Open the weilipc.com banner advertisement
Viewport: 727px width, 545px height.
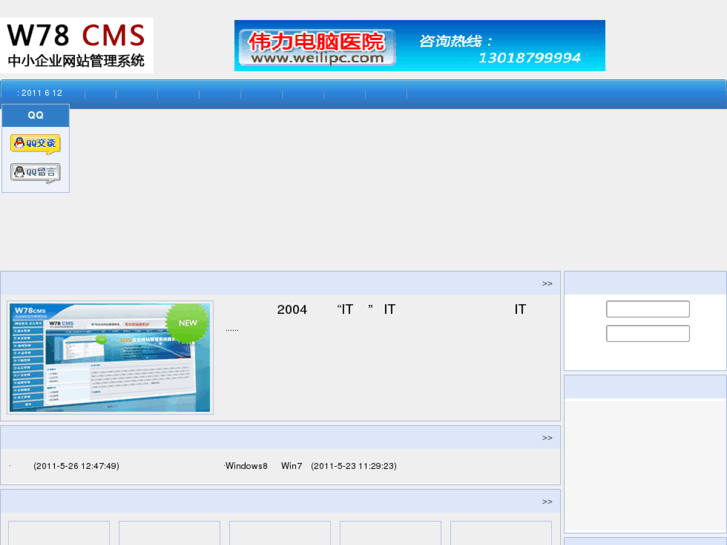click(x=420, y=45)
